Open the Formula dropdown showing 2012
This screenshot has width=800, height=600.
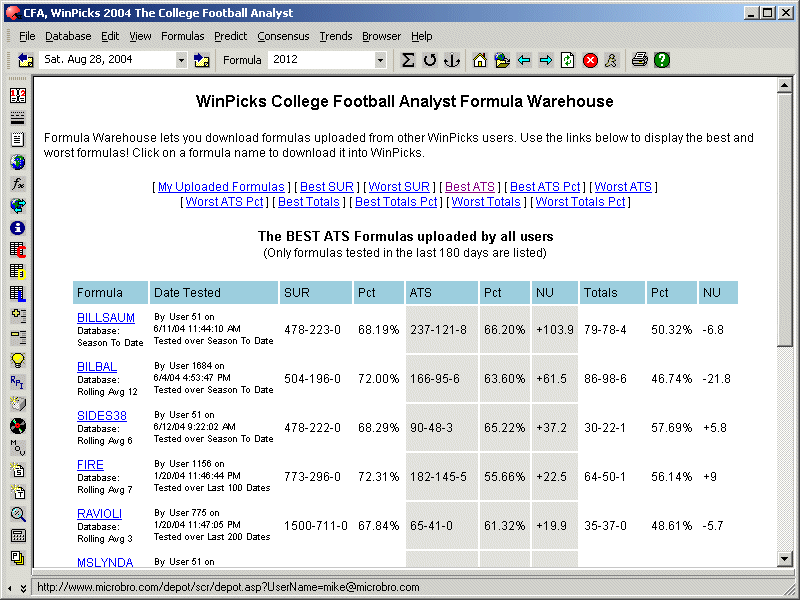(380, 60)
